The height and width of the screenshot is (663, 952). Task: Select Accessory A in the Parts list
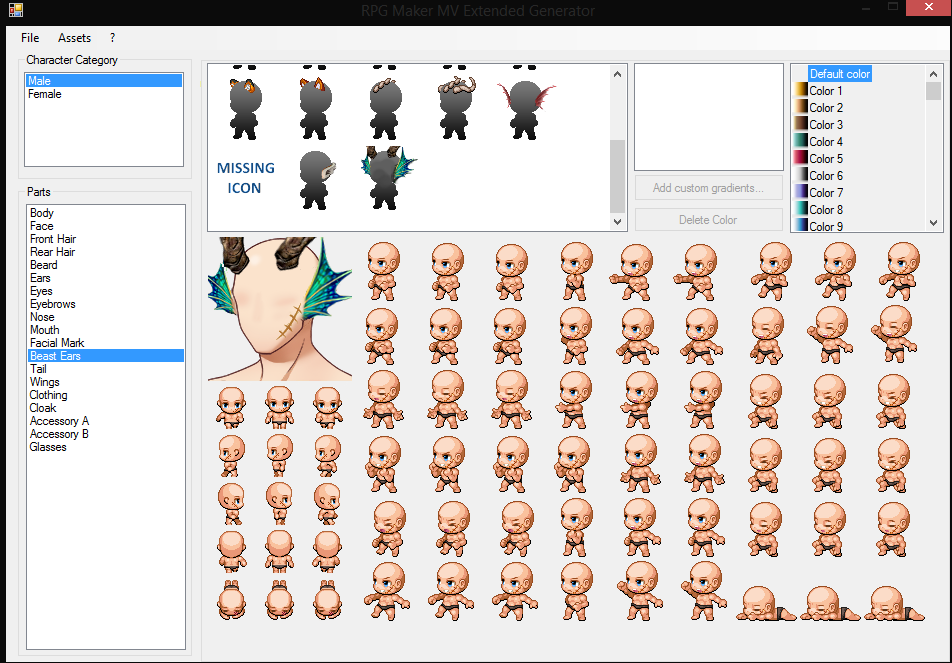(106, 421)
